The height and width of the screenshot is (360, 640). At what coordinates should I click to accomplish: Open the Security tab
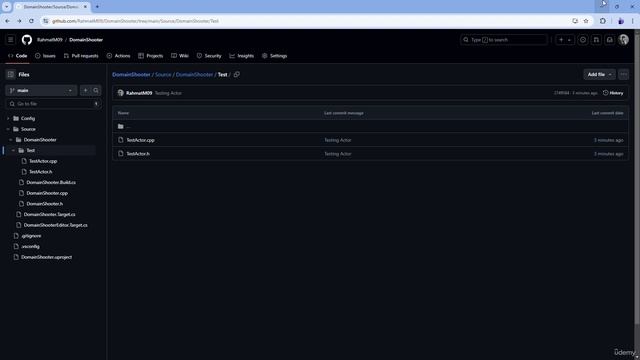pyautogui.click(x=209, y=56)
